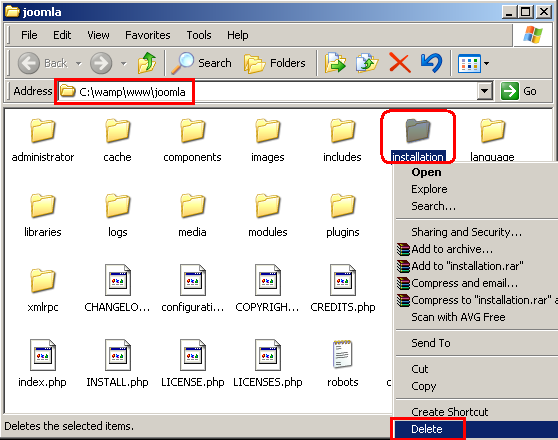558x440 pixels.
Task: Click the green Go button
Action: coord(519,91)
